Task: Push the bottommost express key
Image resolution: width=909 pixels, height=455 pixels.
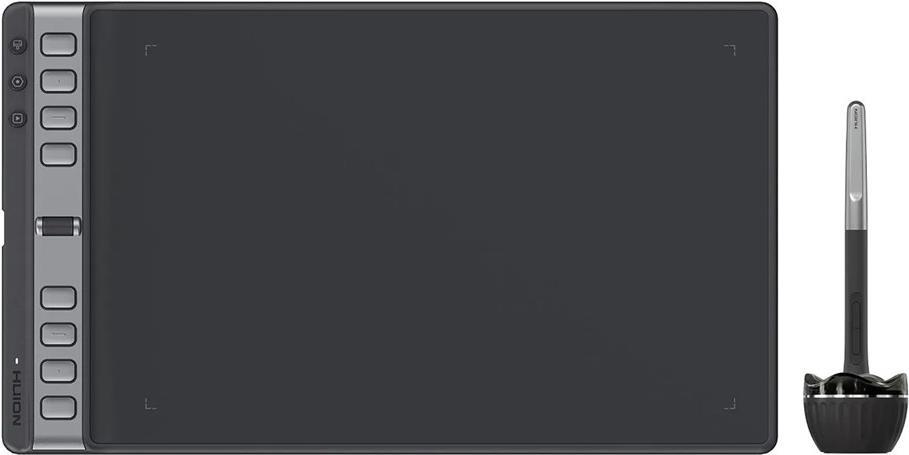Action: [x=58, y=407]
